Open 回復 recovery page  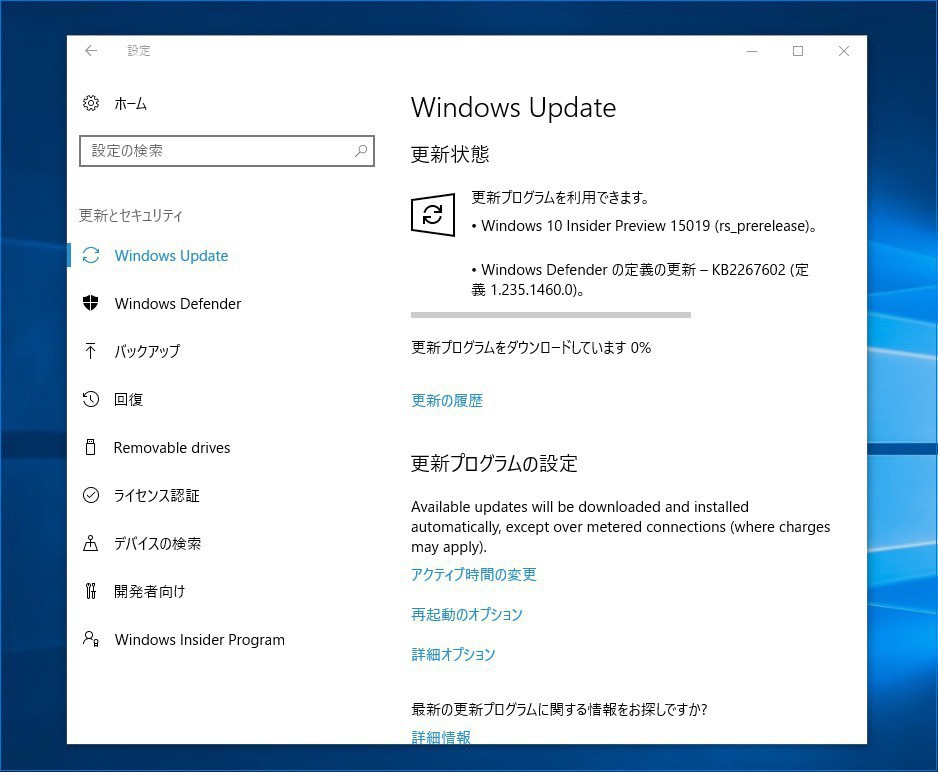(128, 399)
